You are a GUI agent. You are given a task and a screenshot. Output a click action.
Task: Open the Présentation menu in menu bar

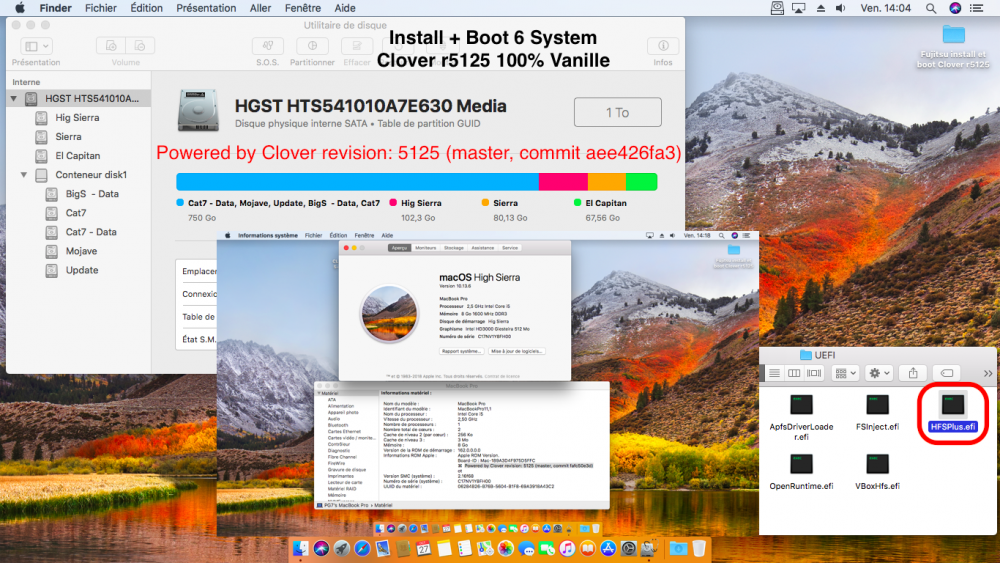(x=206, y=8)
